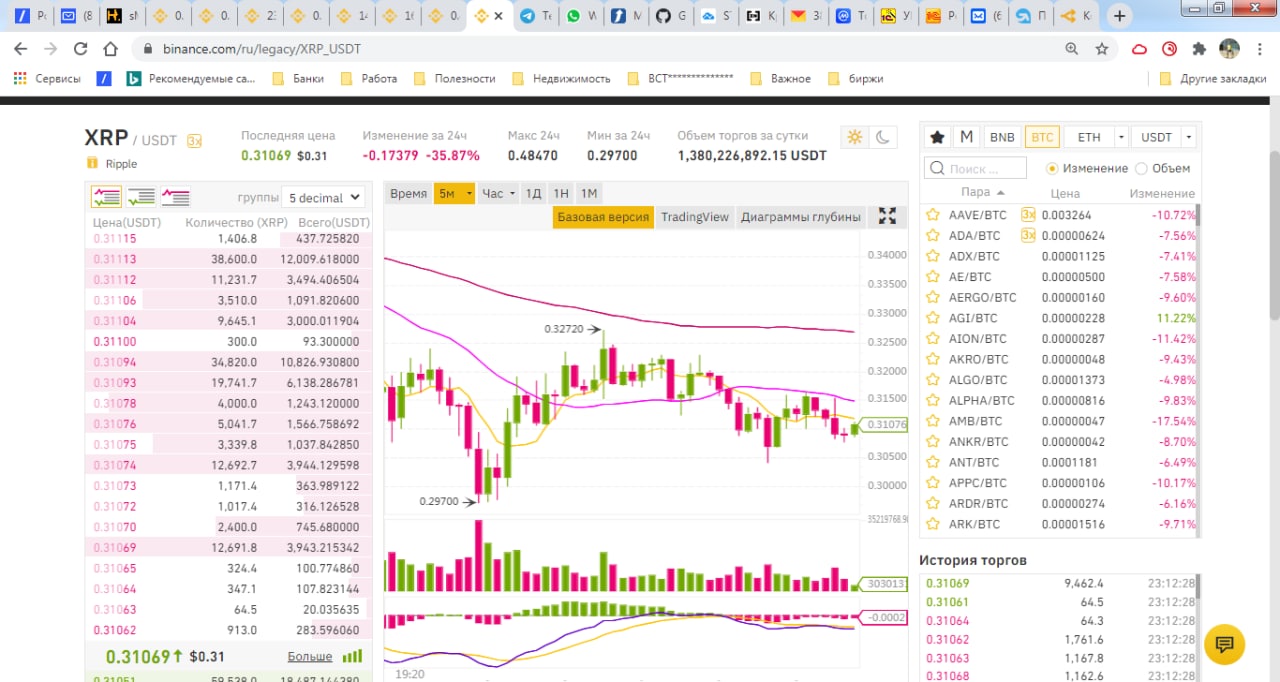Open the APPC/BTC pair row
1280x682 pixels.
1059,483
